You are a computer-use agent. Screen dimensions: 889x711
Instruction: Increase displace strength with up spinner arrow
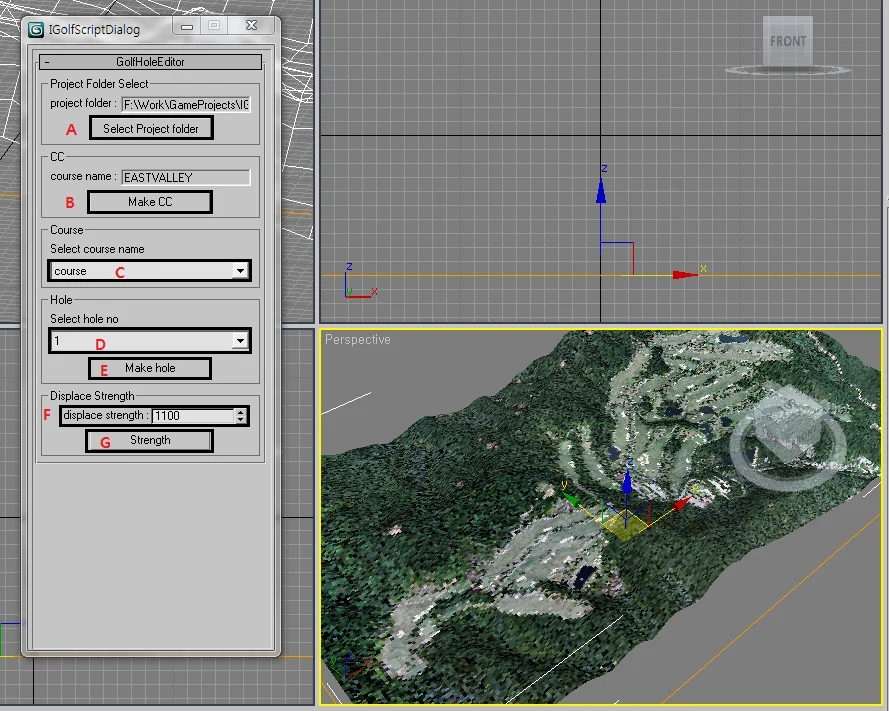(x=241, y=412)
